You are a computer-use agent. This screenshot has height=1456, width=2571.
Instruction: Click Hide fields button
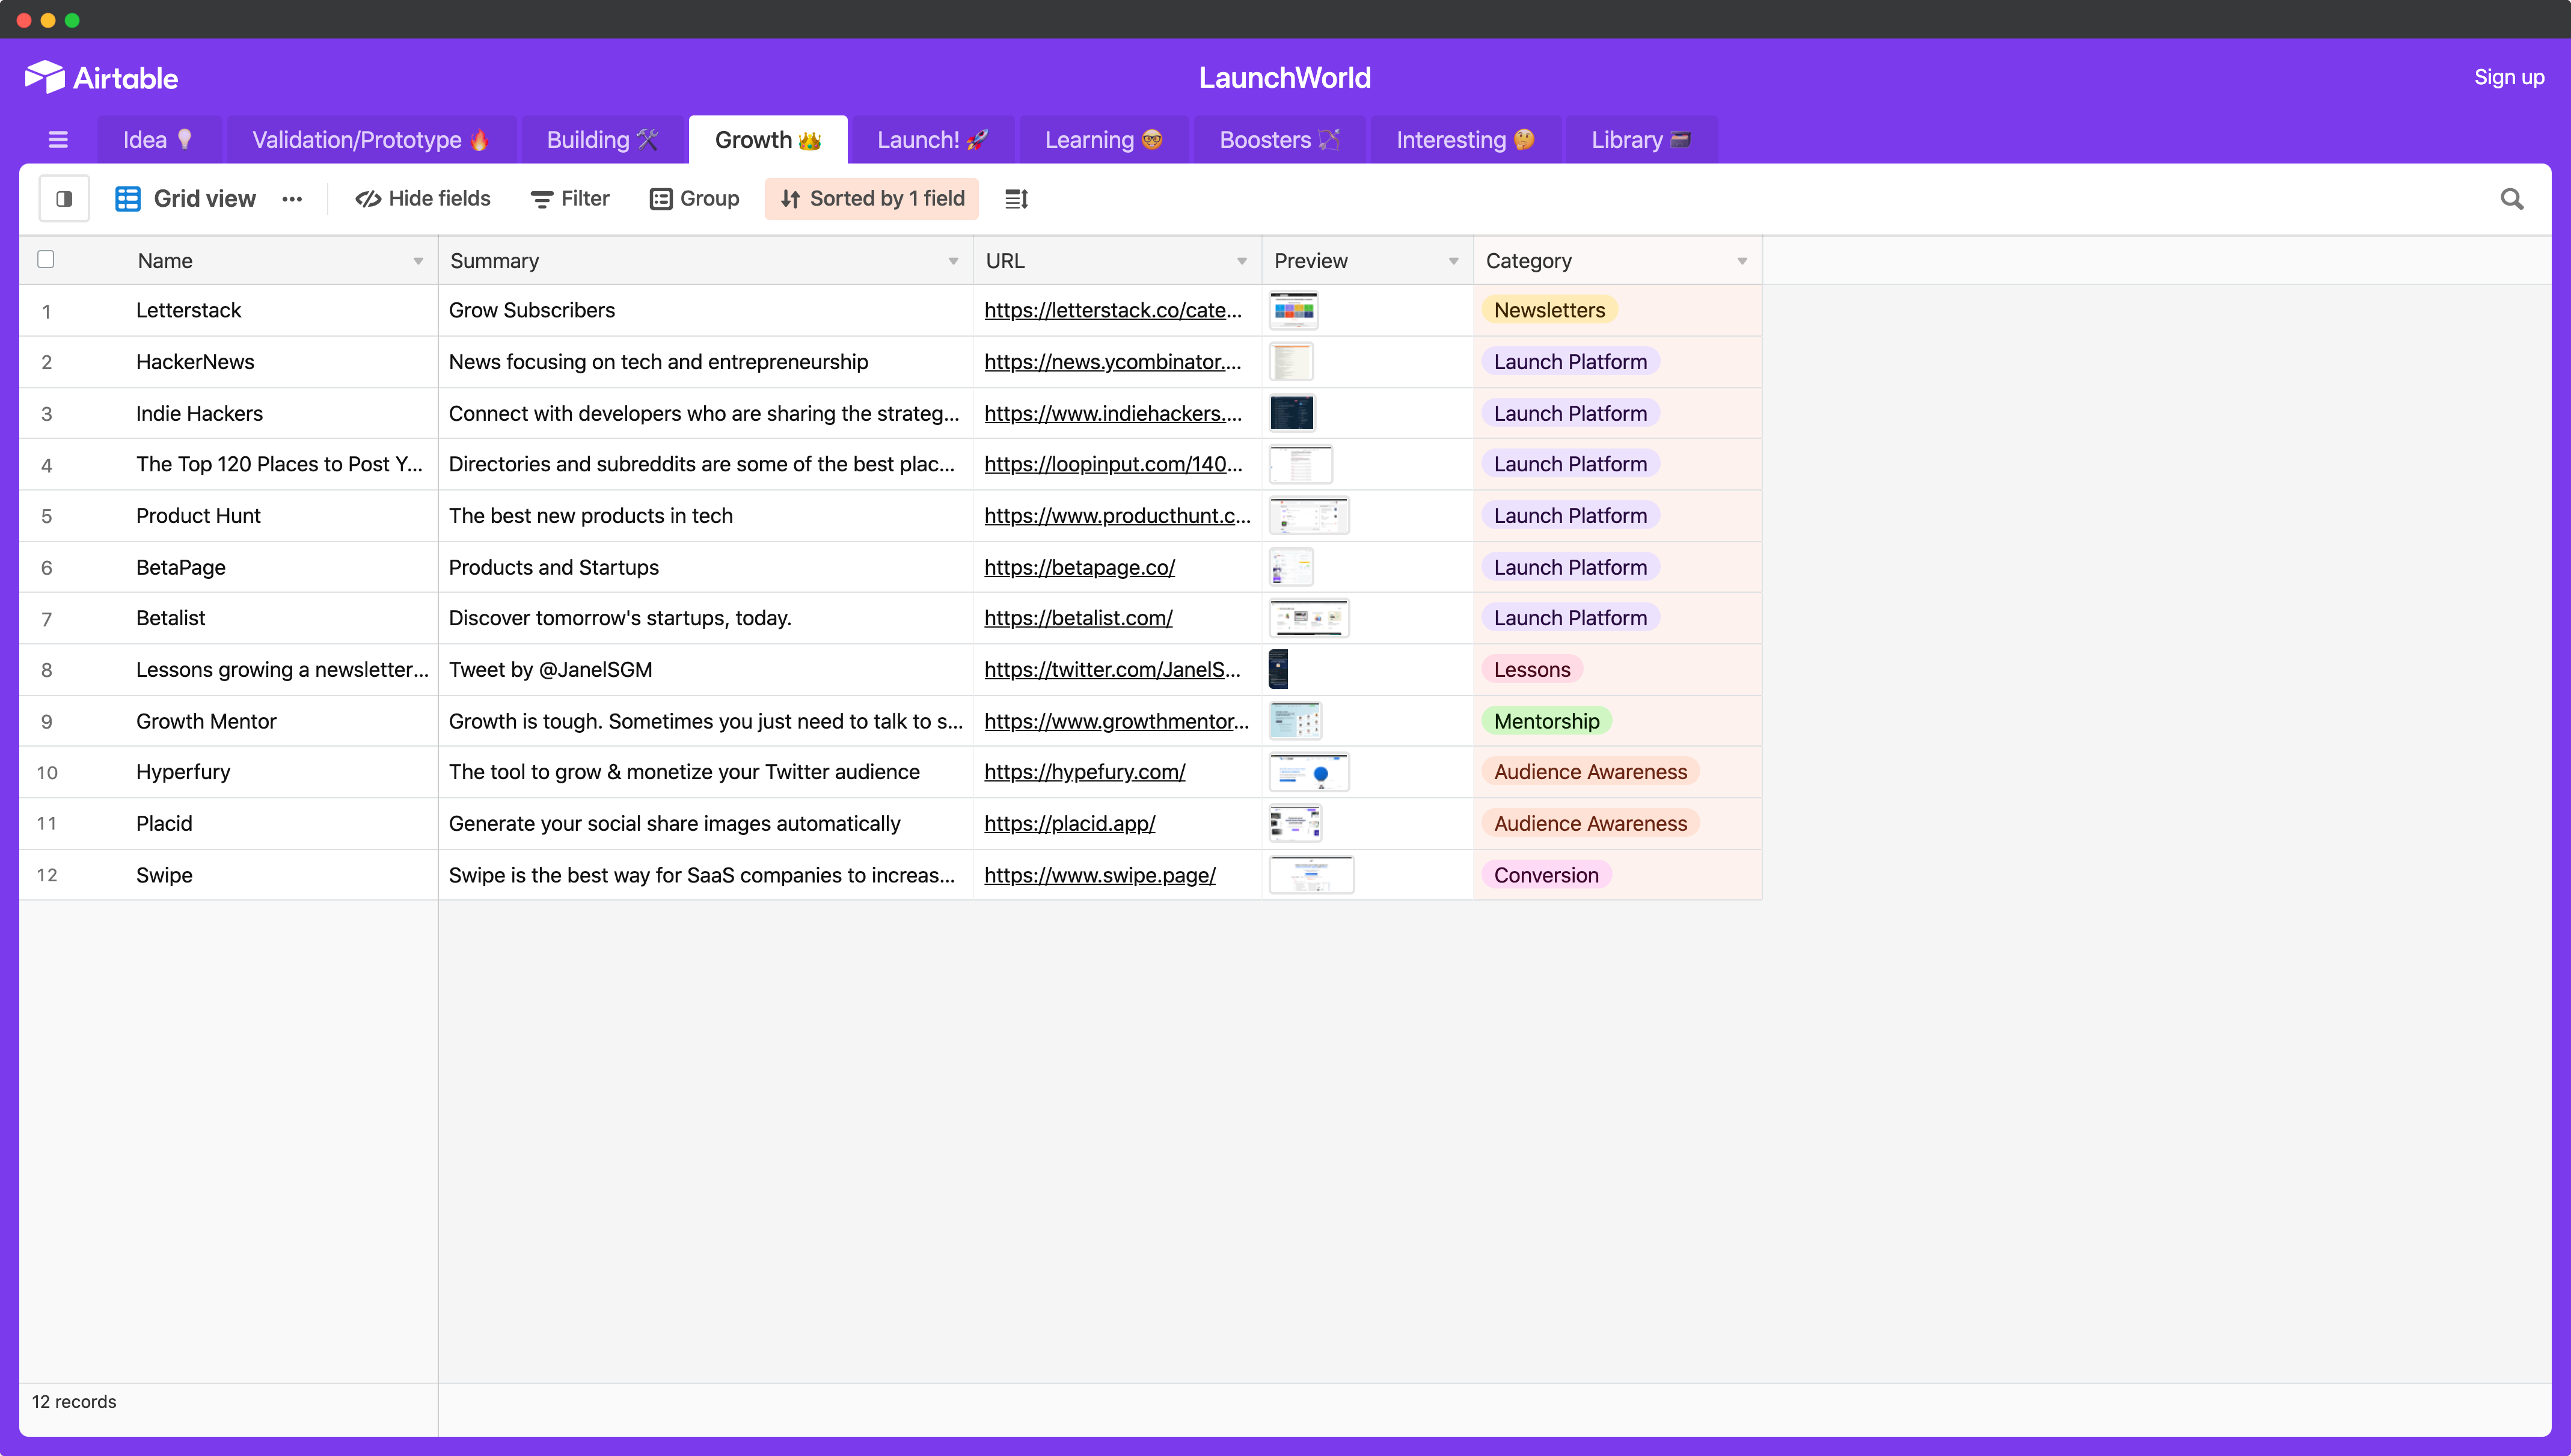[x=423, y=199]
